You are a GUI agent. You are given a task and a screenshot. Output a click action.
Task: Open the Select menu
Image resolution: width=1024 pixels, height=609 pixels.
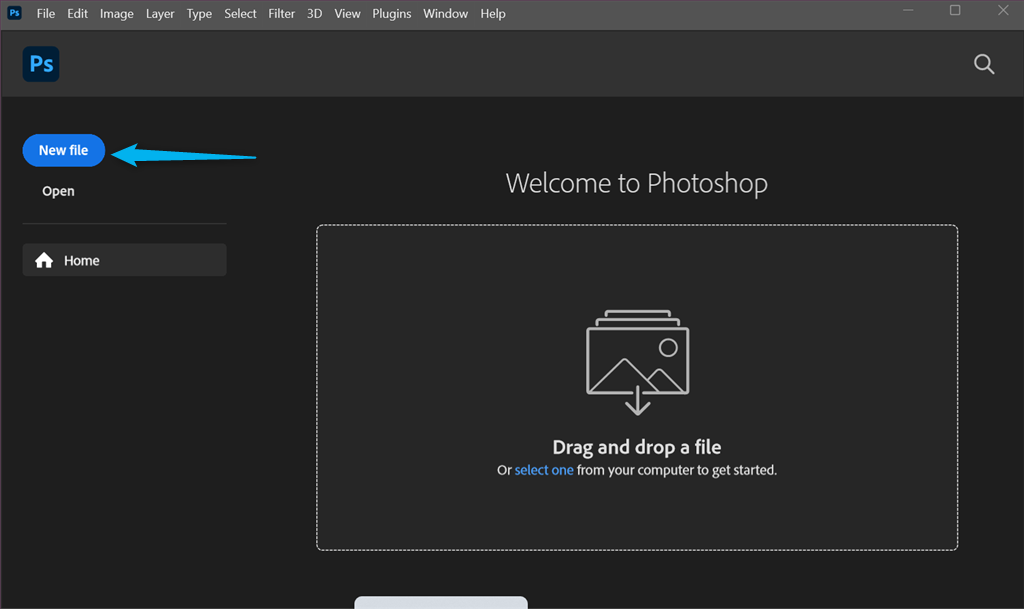point(240,14)
